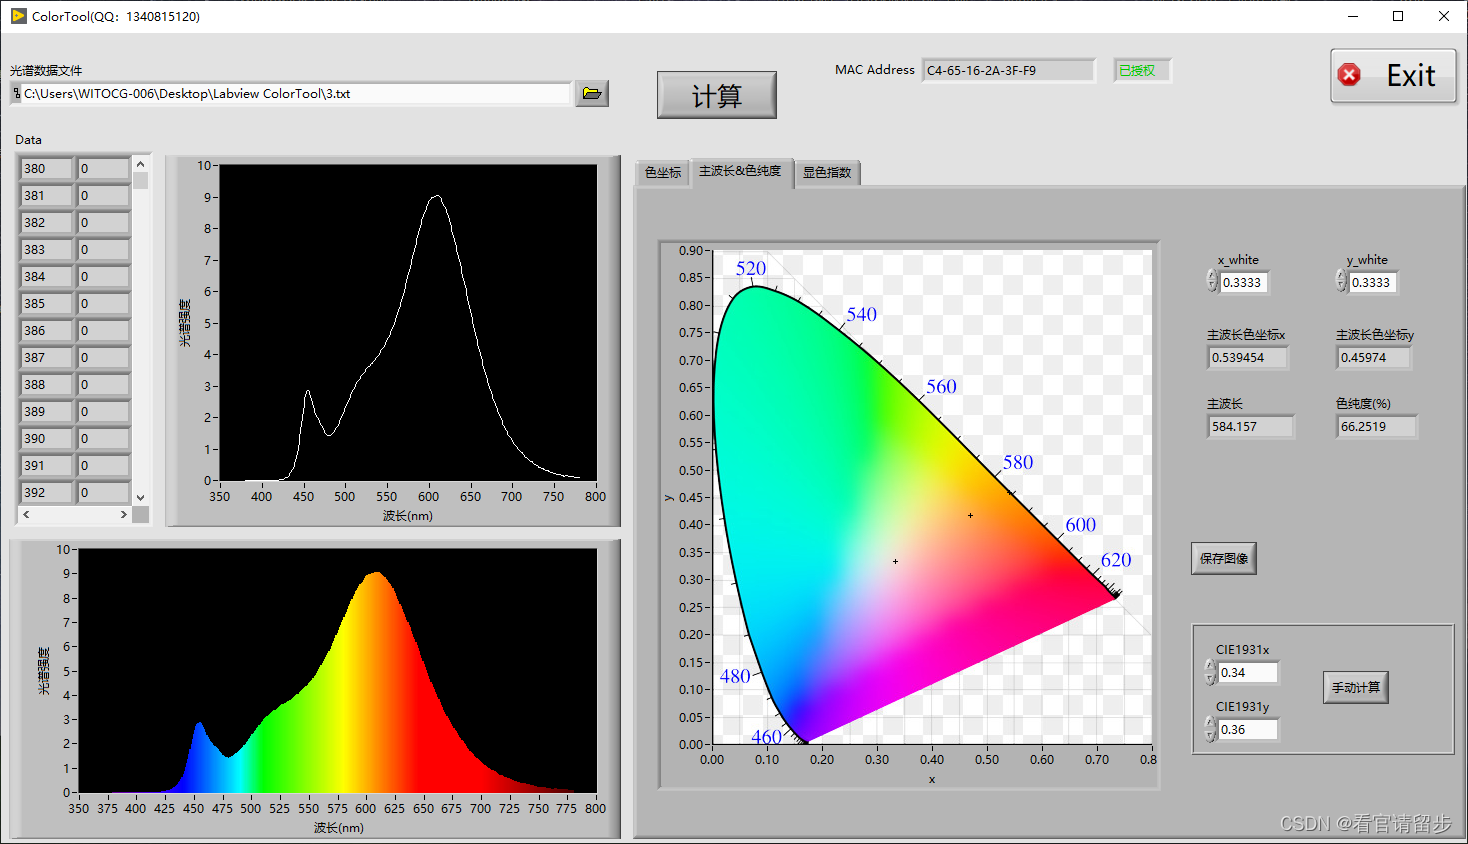Viewport: 1468px width, 844px height.
Task: Click the 520 wavelength label on chromaticity diagram
Action: pyautogui.click(x=751, y=268)
